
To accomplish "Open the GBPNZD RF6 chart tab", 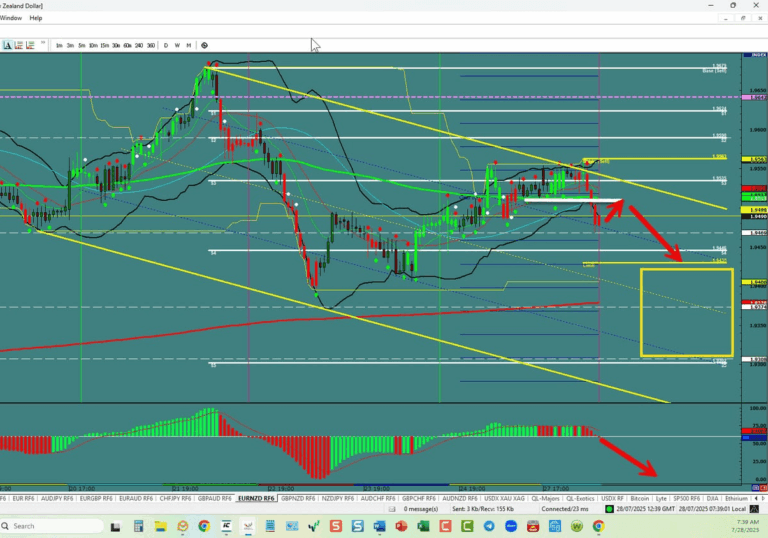I will coord(298,498).
